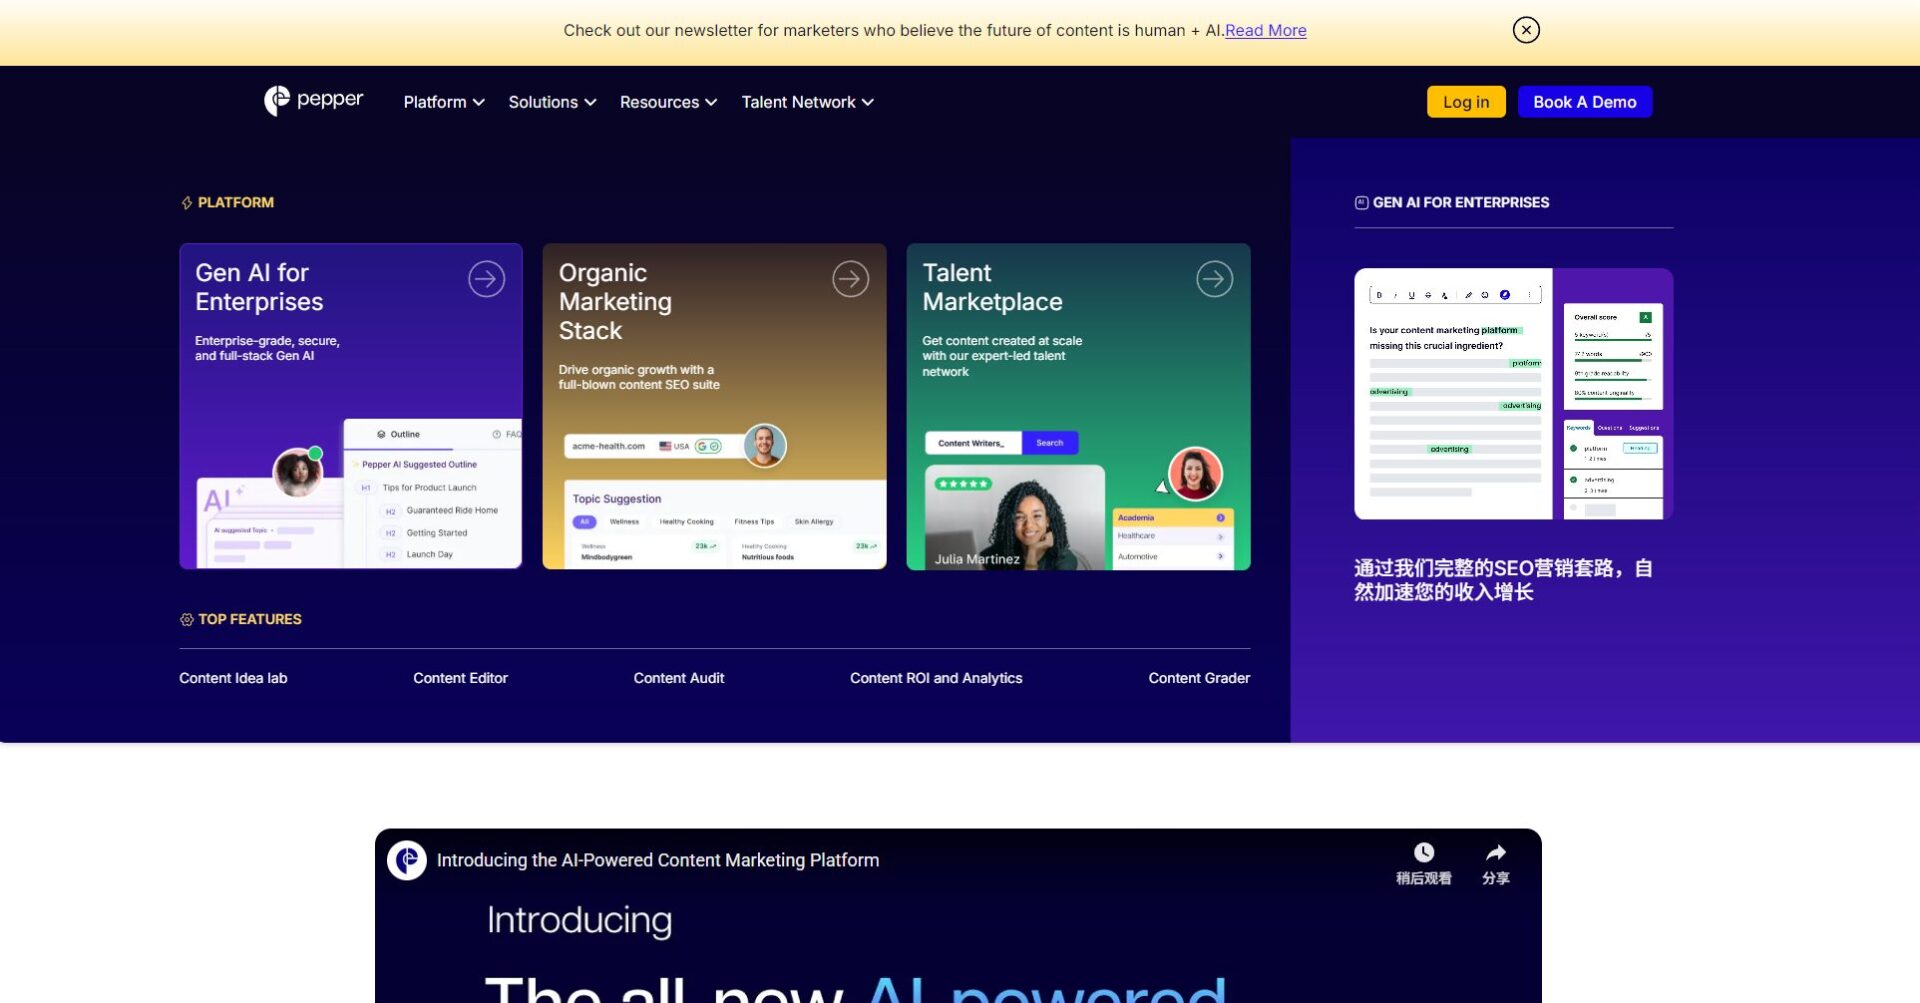Open the Organic Marketing Stack card via its arrow
The image size is (1920, 1003).
[850, 278]
